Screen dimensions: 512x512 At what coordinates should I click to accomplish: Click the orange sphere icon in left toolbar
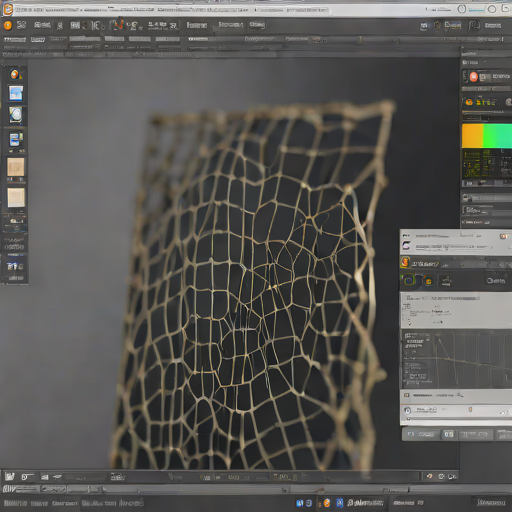(x=15, y=74)
